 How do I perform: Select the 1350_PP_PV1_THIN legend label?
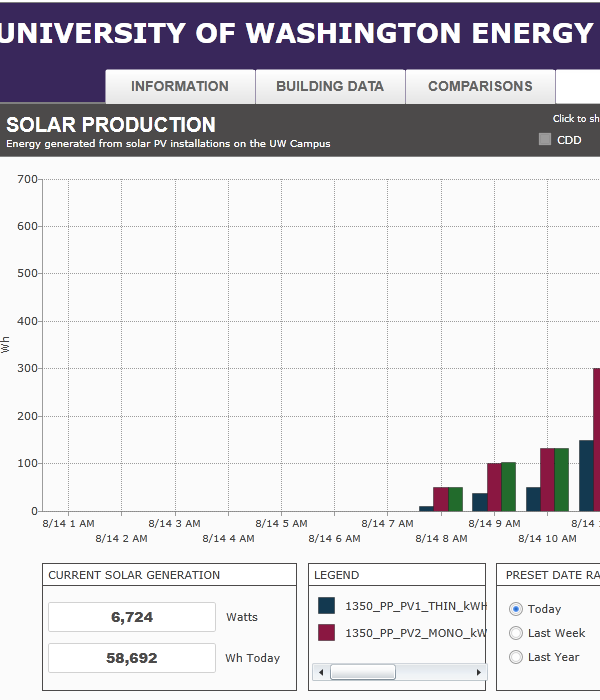click(x=415, y=606)
